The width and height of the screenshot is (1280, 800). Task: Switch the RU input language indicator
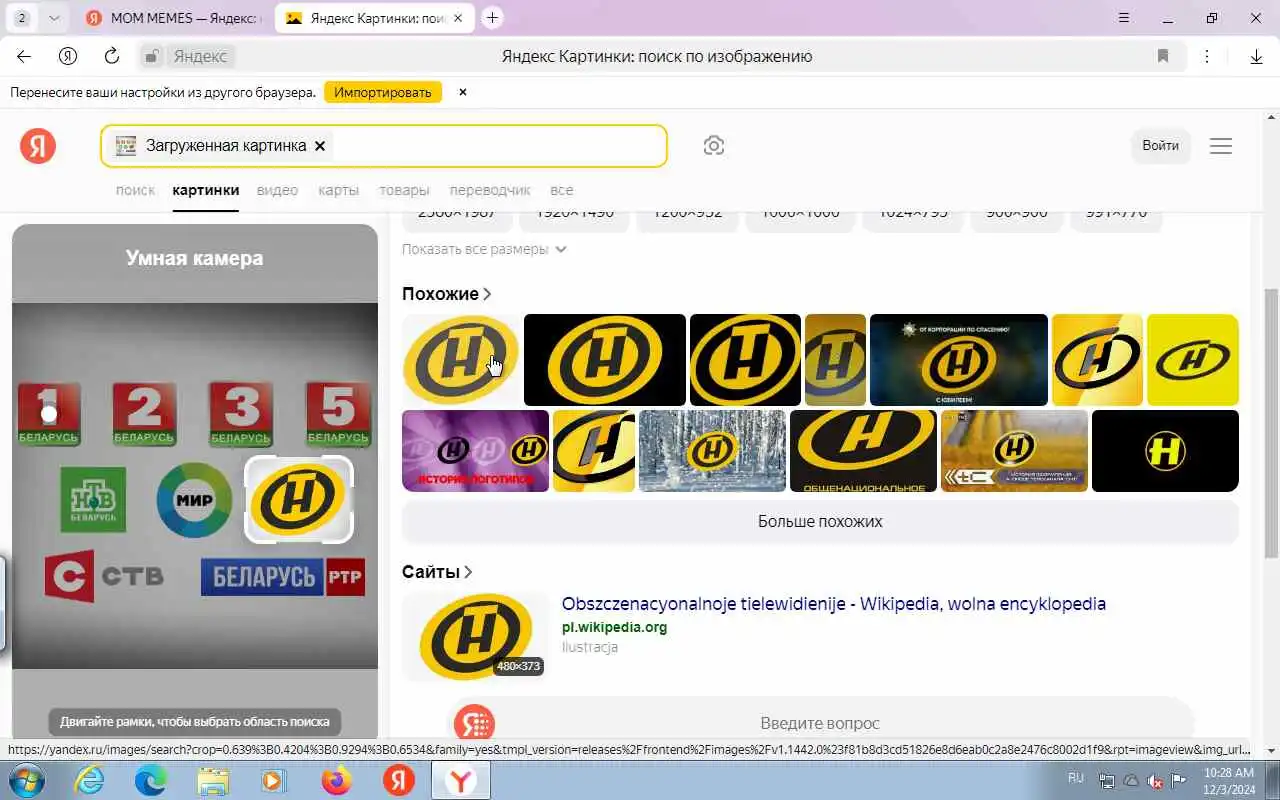coord(1076,778)
